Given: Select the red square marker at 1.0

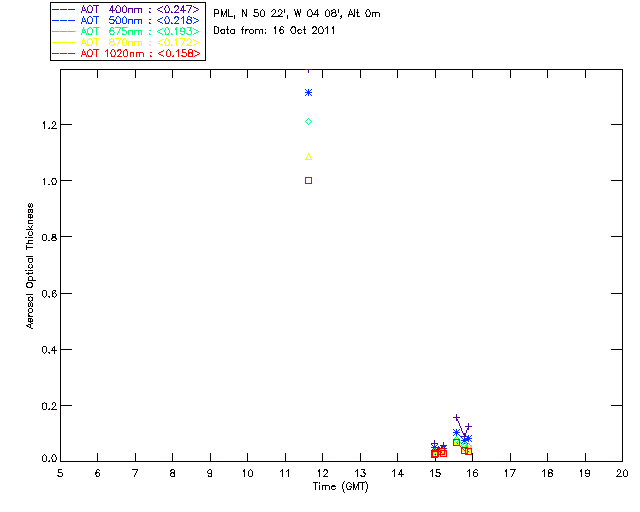Looking at the screenshot, I should [309, 180].
